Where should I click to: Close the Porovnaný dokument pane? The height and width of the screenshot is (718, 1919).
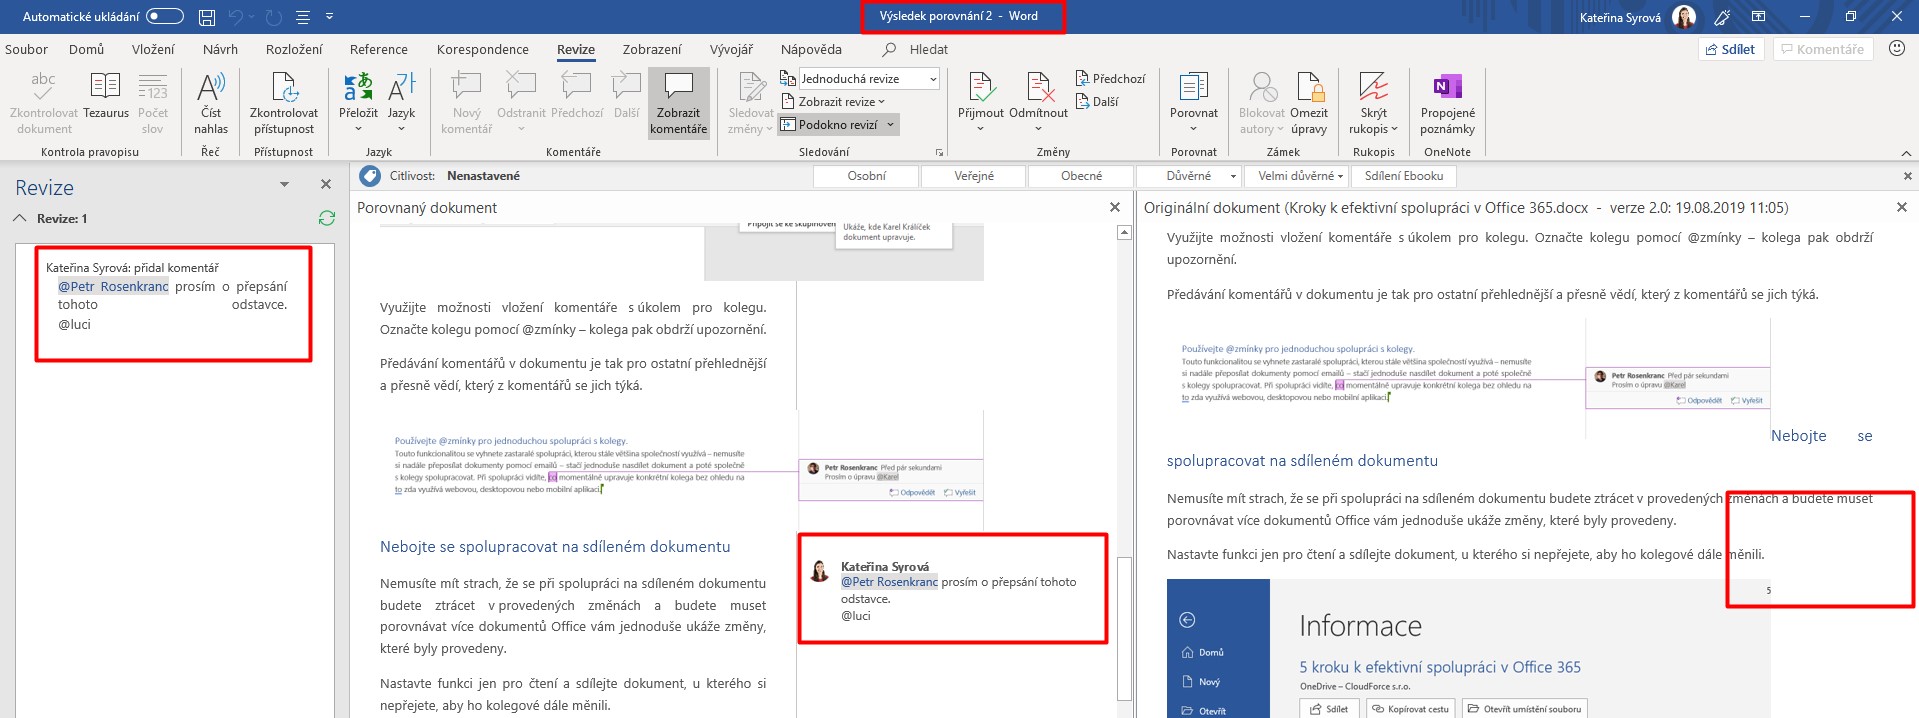pyautogui.click(x=1115, y=207)
